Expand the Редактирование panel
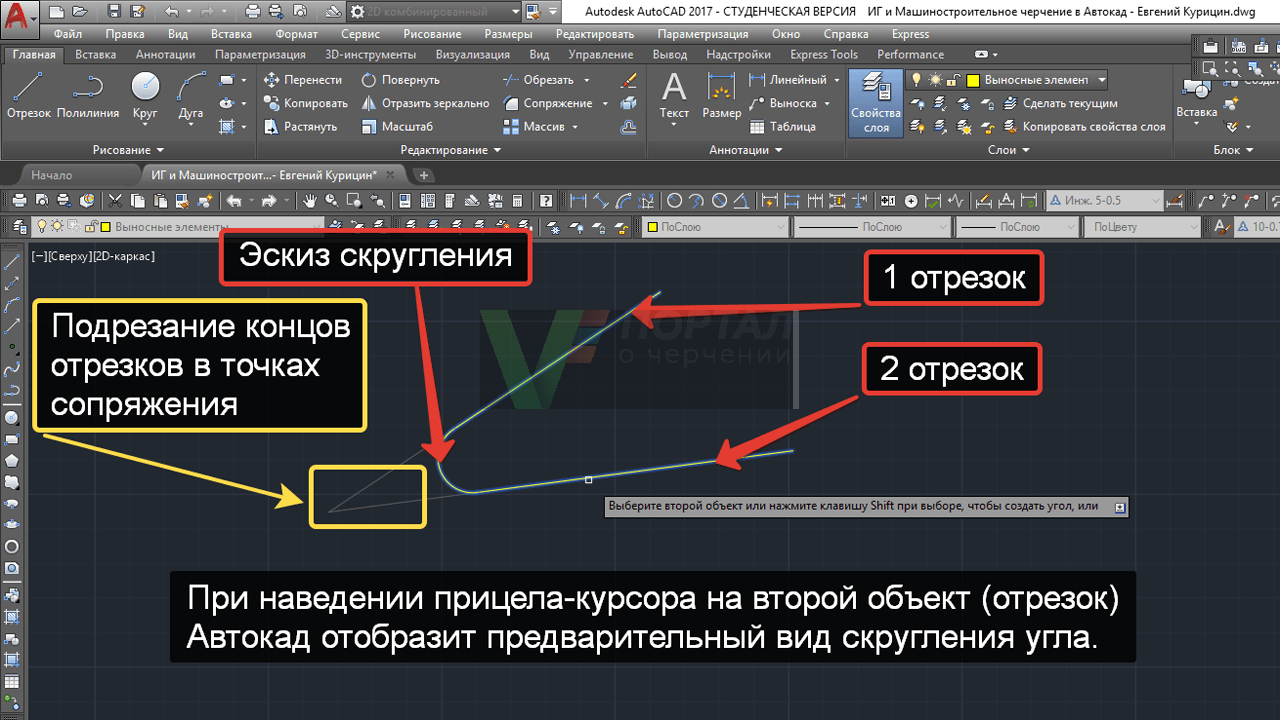The height and width of the screenshot is (720, 1280). click(451, 150)
